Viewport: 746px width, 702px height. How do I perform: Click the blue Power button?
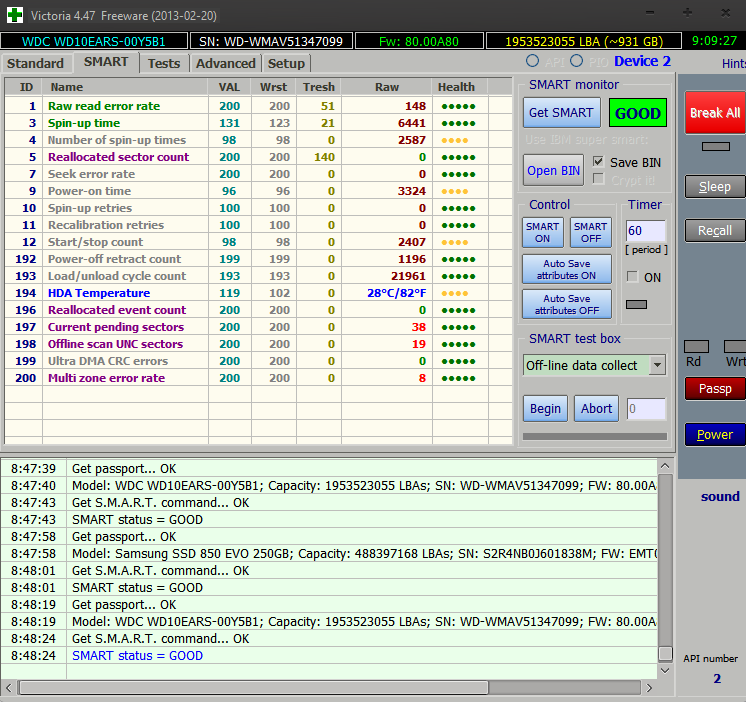click(715, 434)
